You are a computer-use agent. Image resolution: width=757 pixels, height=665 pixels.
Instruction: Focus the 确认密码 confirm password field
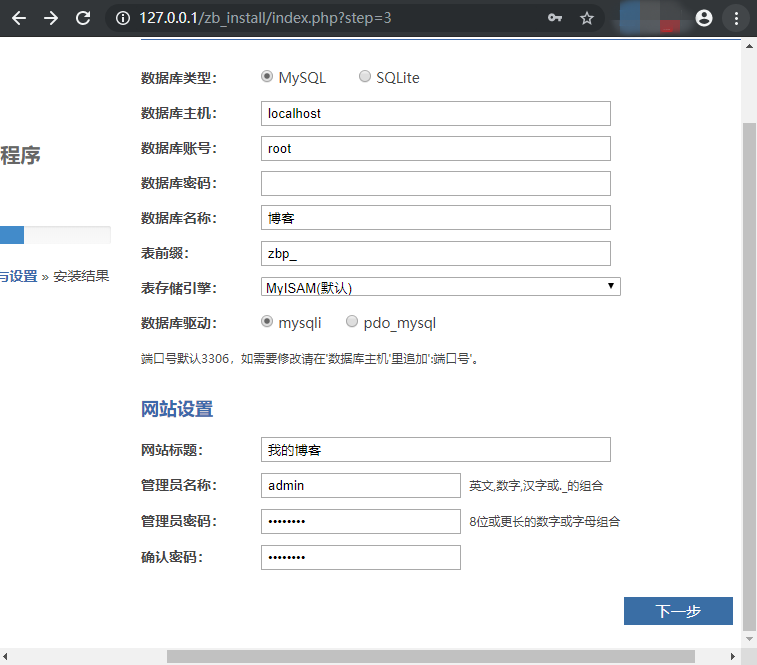coord(361,557)
